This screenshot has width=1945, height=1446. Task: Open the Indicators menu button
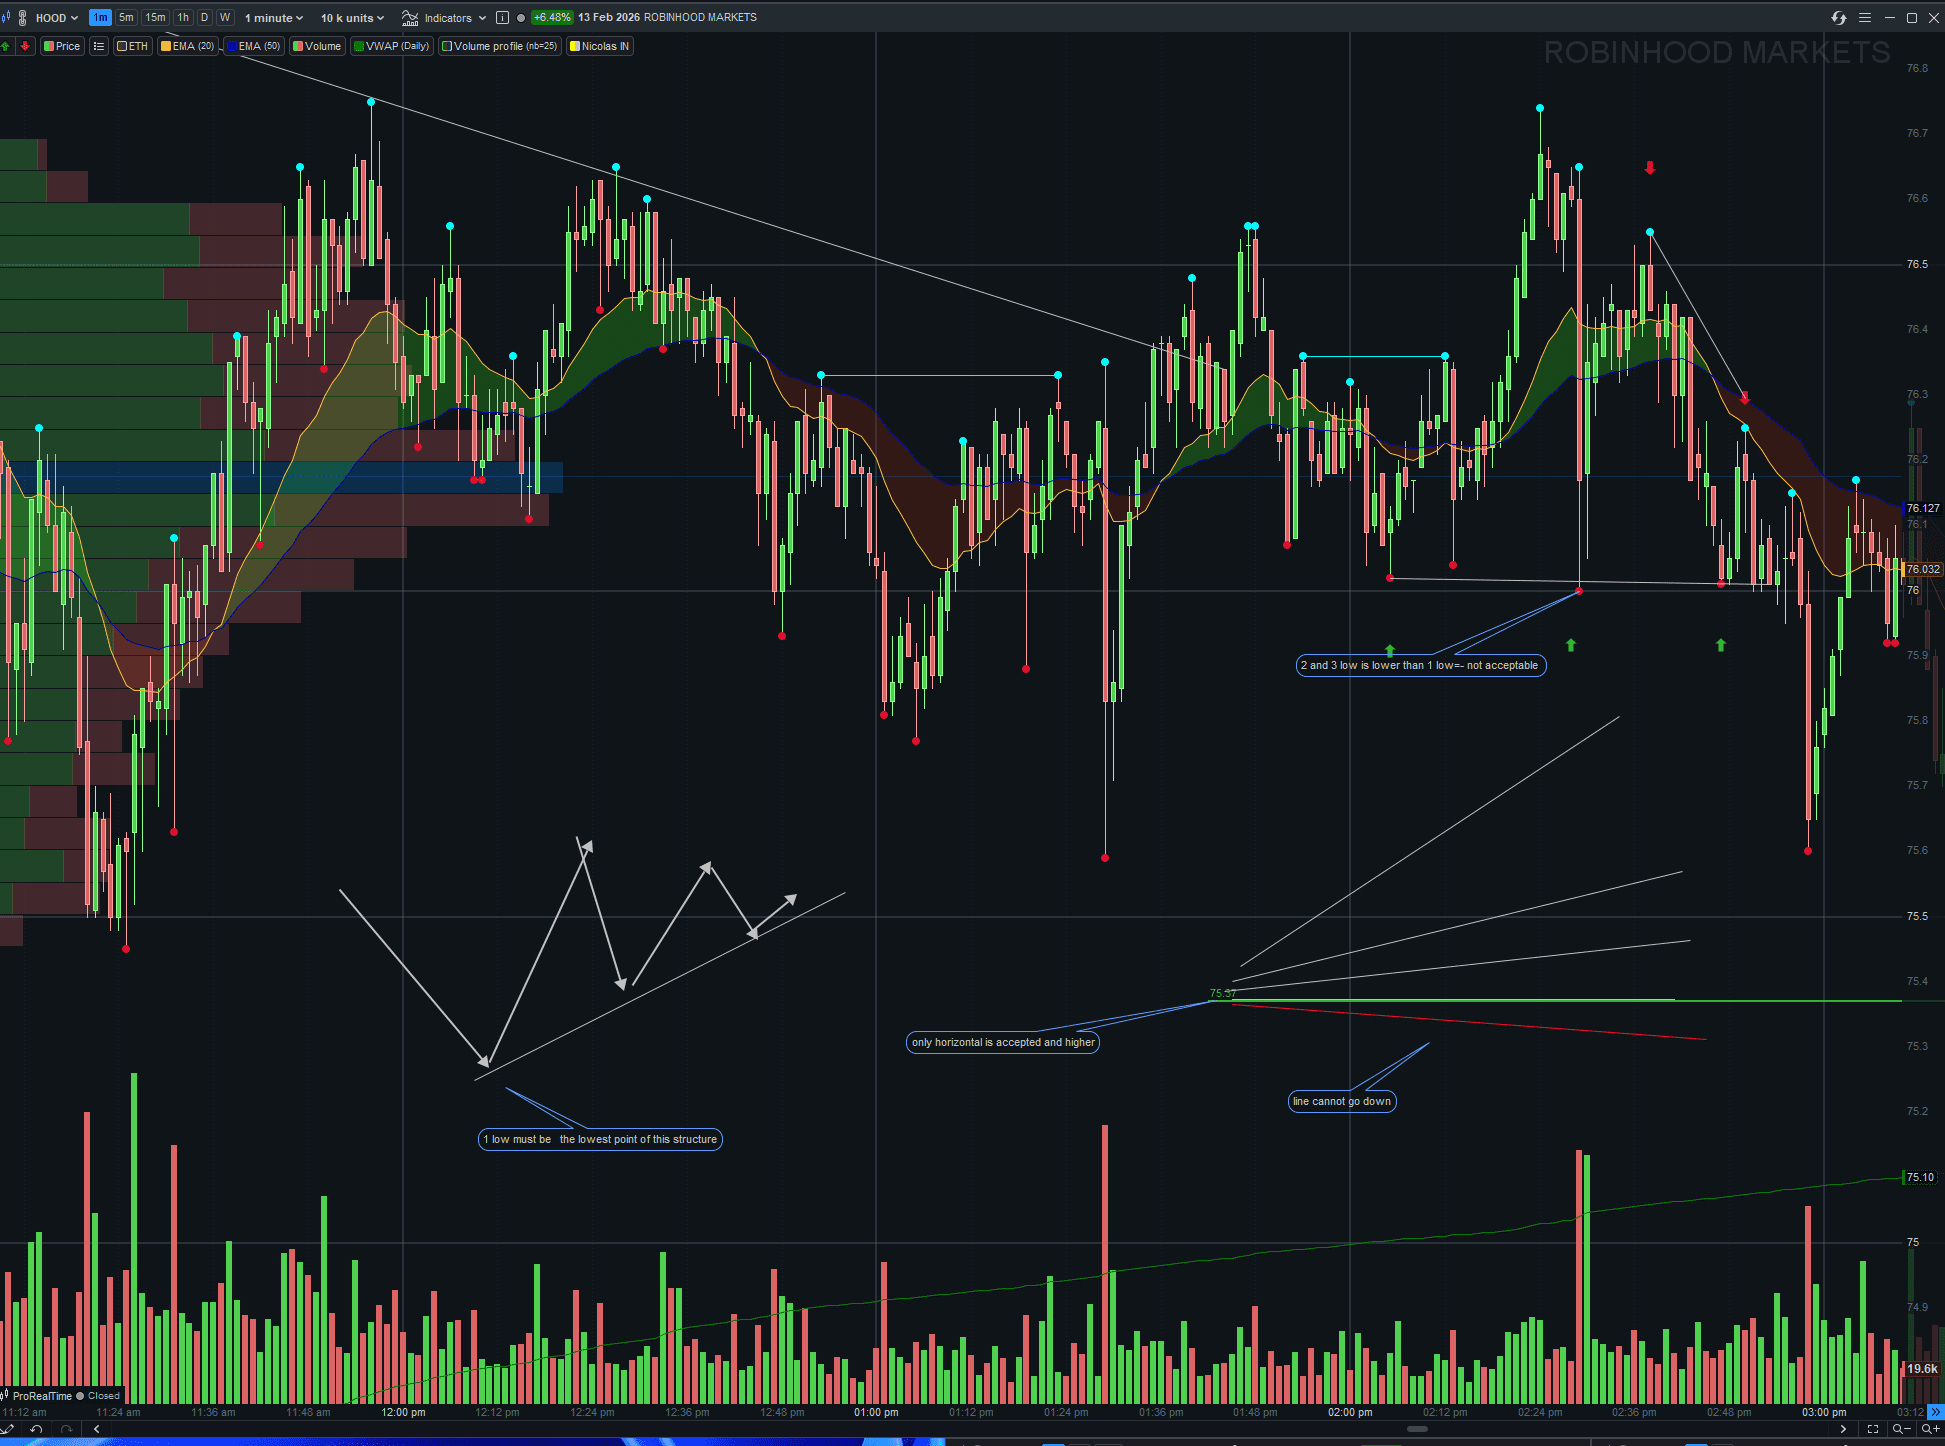444,17
